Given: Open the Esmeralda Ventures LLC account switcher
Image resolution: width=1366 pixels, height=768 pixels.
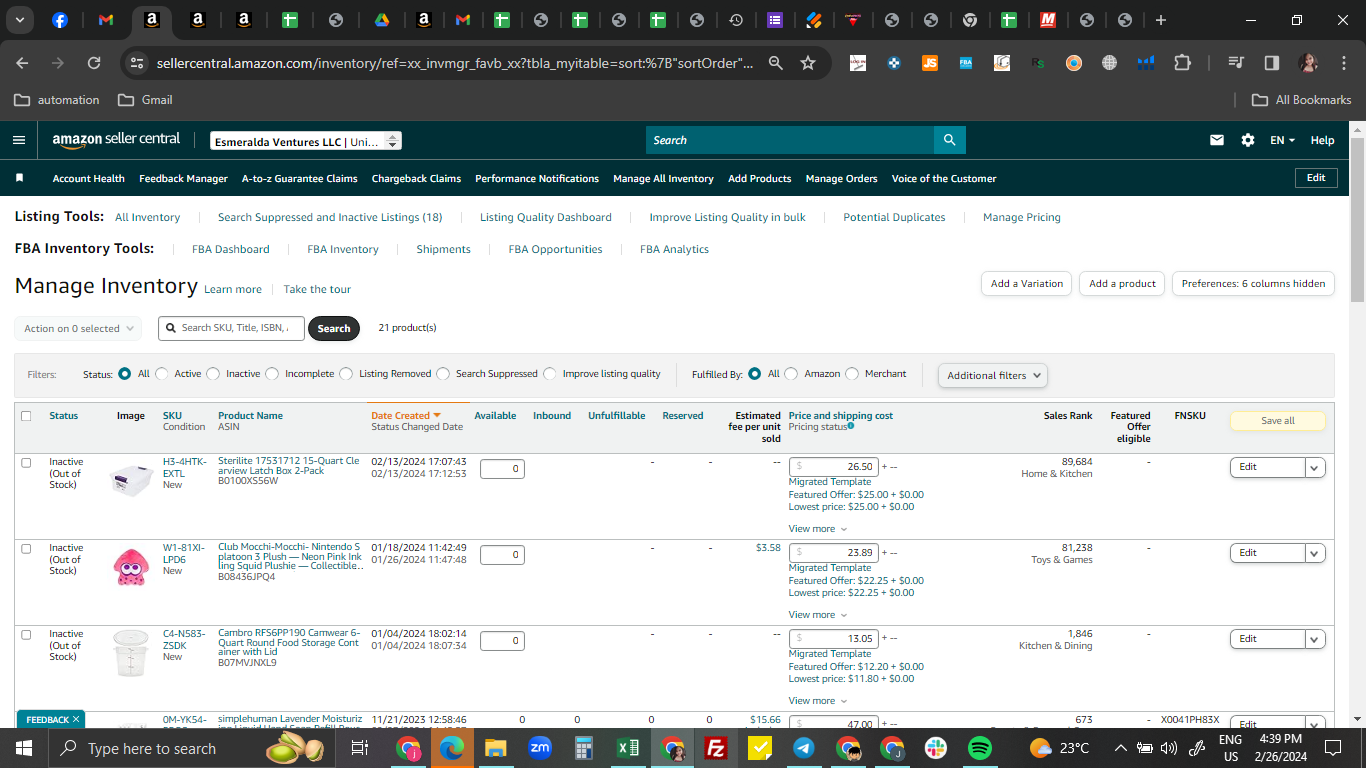Looking at the screenshot, I should 306,141.
